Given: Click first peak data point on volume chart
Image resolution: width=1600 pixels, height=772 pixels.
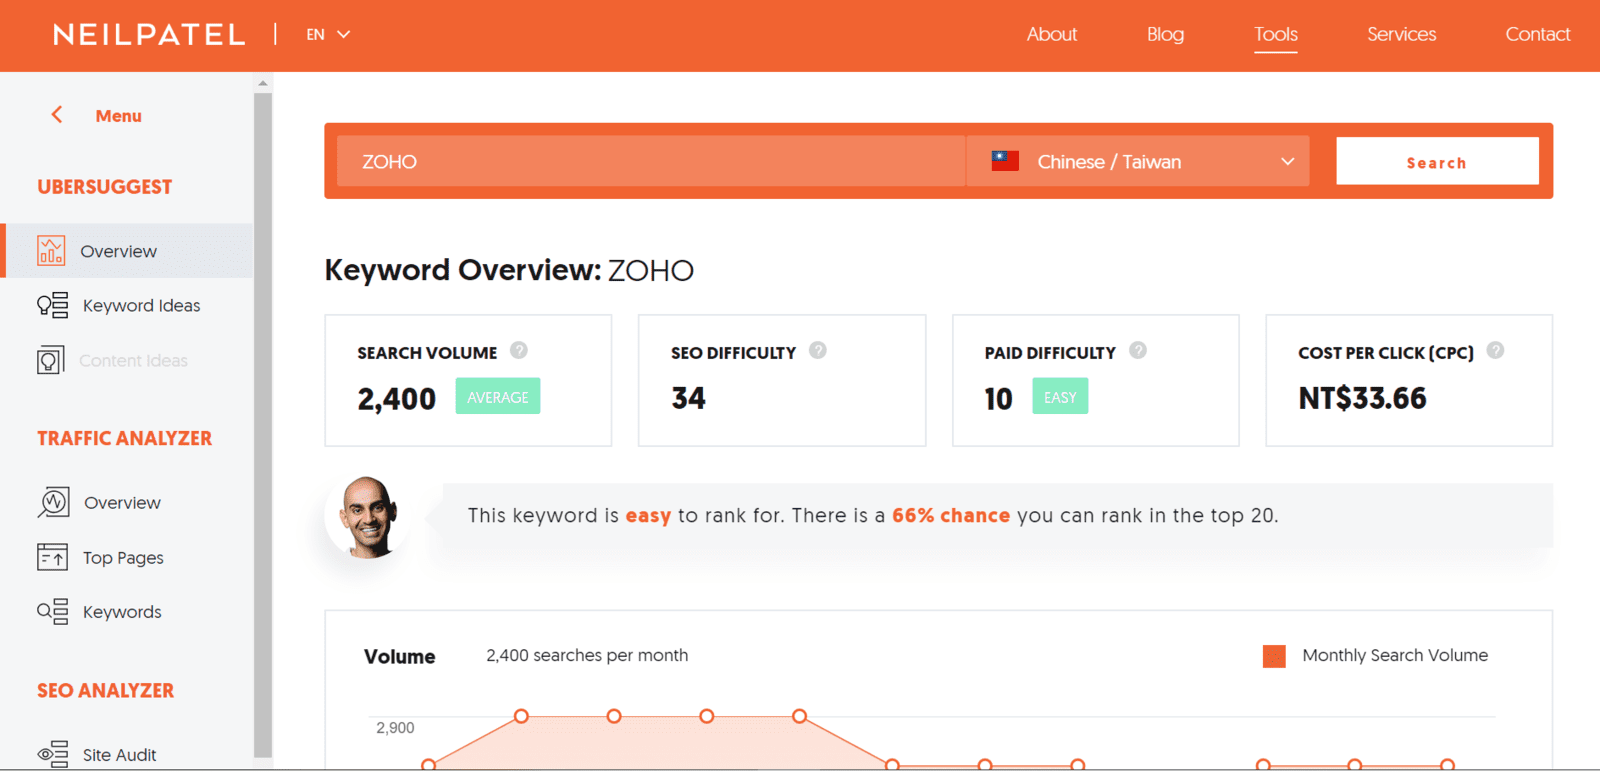Looking at the screenshot, I should coord(521,716).
